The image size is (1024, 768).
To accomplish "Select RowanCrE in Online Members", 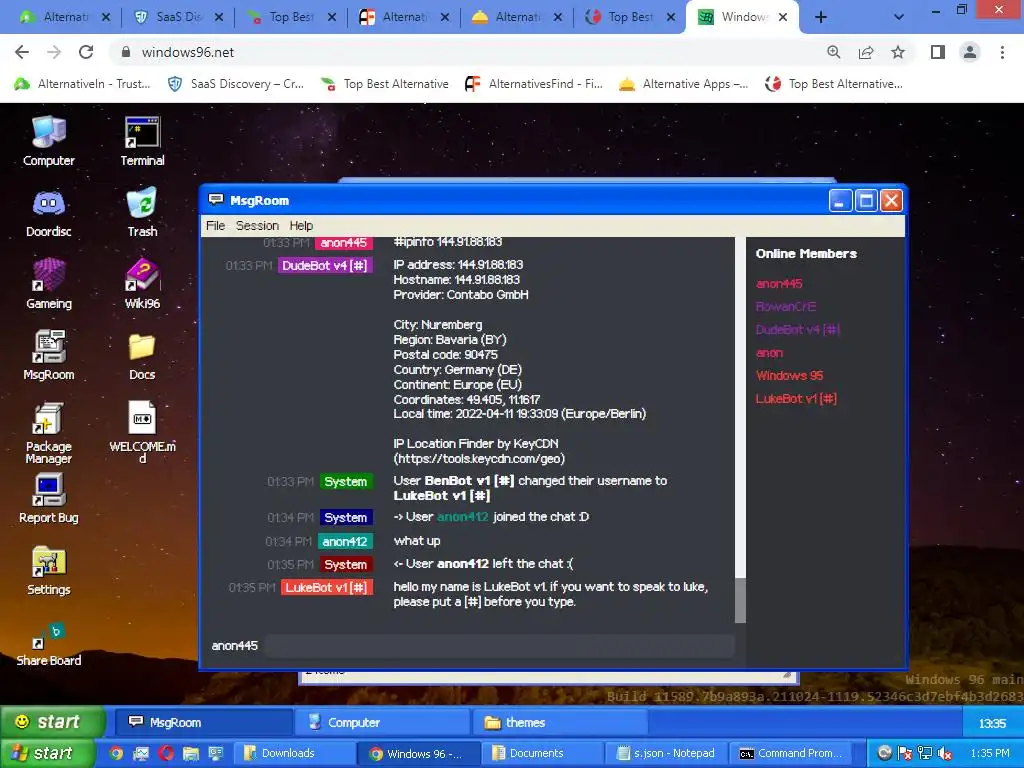I will point(786,306).
